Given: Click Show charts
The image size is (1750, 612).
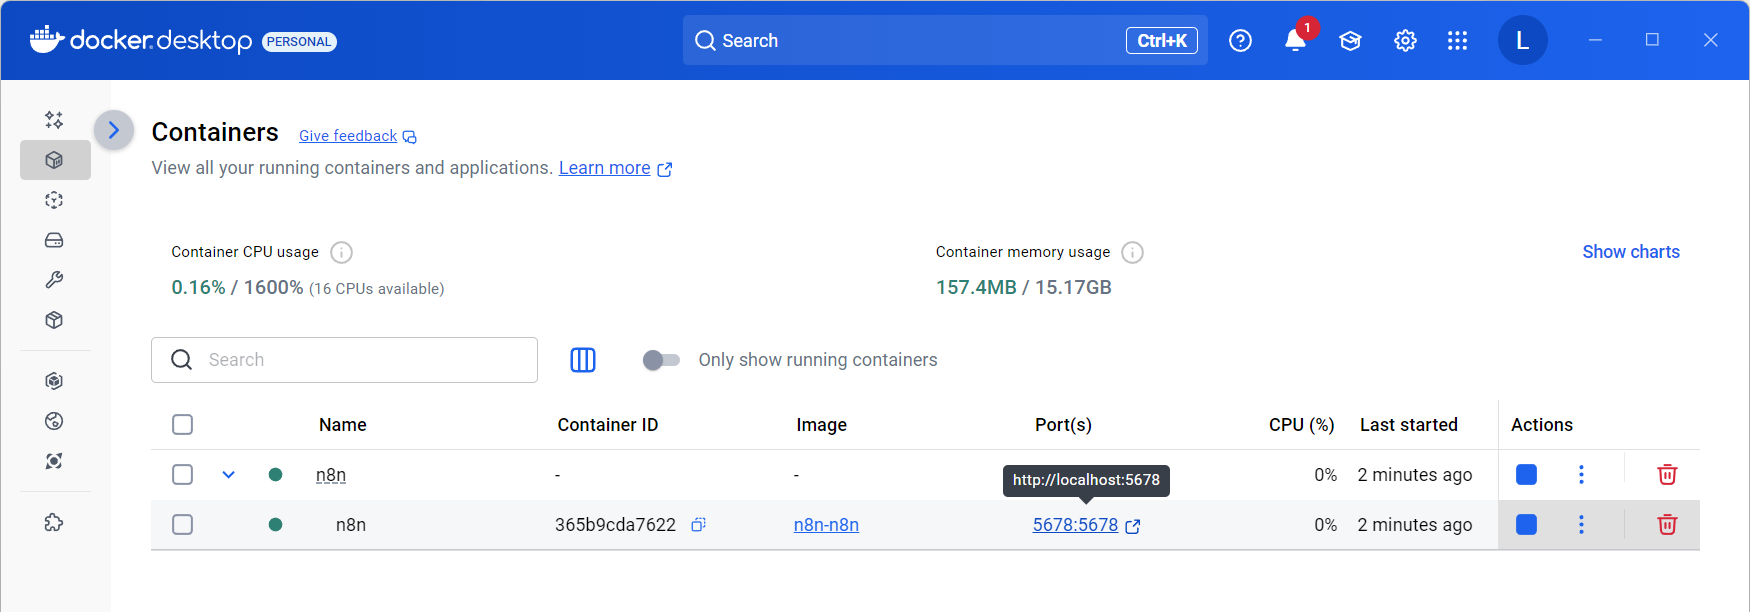Looking at the screenshot, I should pyautogui.click(x=1631, y=252).
